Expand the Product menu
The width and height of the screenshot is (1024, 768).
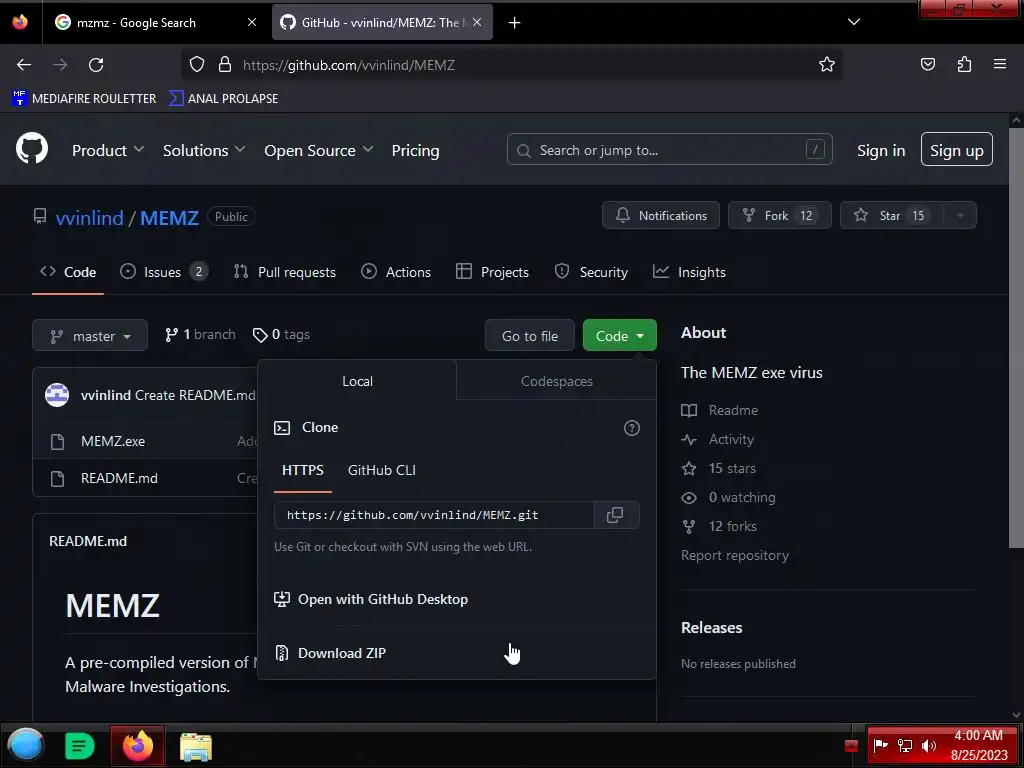[108, 150]
